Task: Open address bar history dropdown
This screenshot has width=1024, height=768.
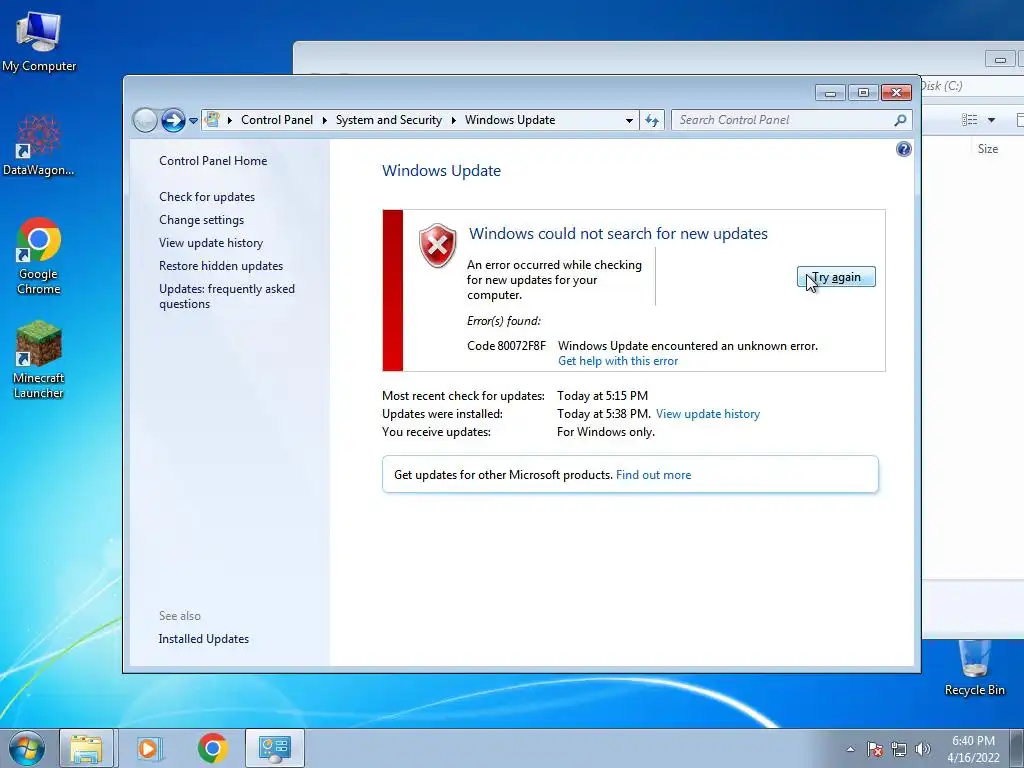Action: 629,120
